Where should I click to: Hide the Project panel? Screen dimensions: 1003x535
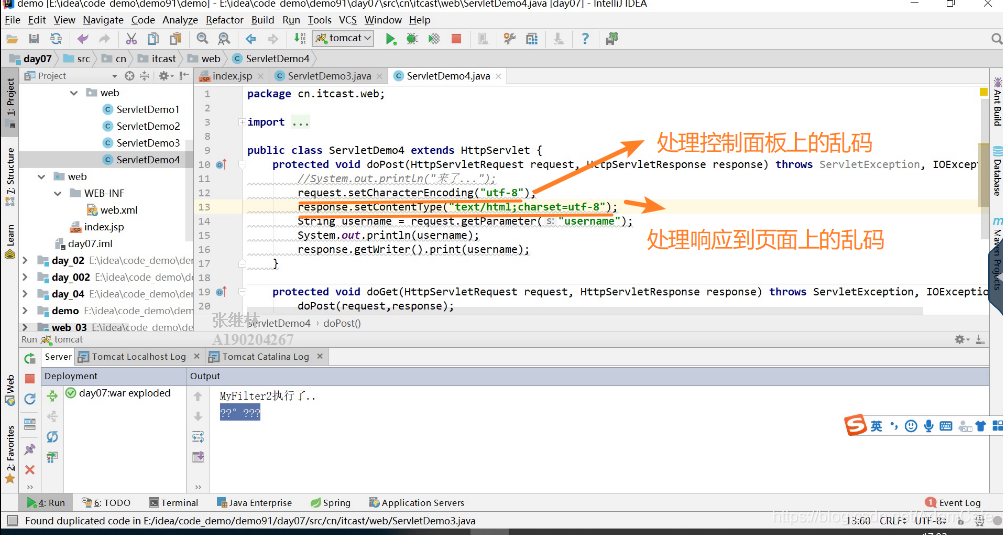coord(184,76)
